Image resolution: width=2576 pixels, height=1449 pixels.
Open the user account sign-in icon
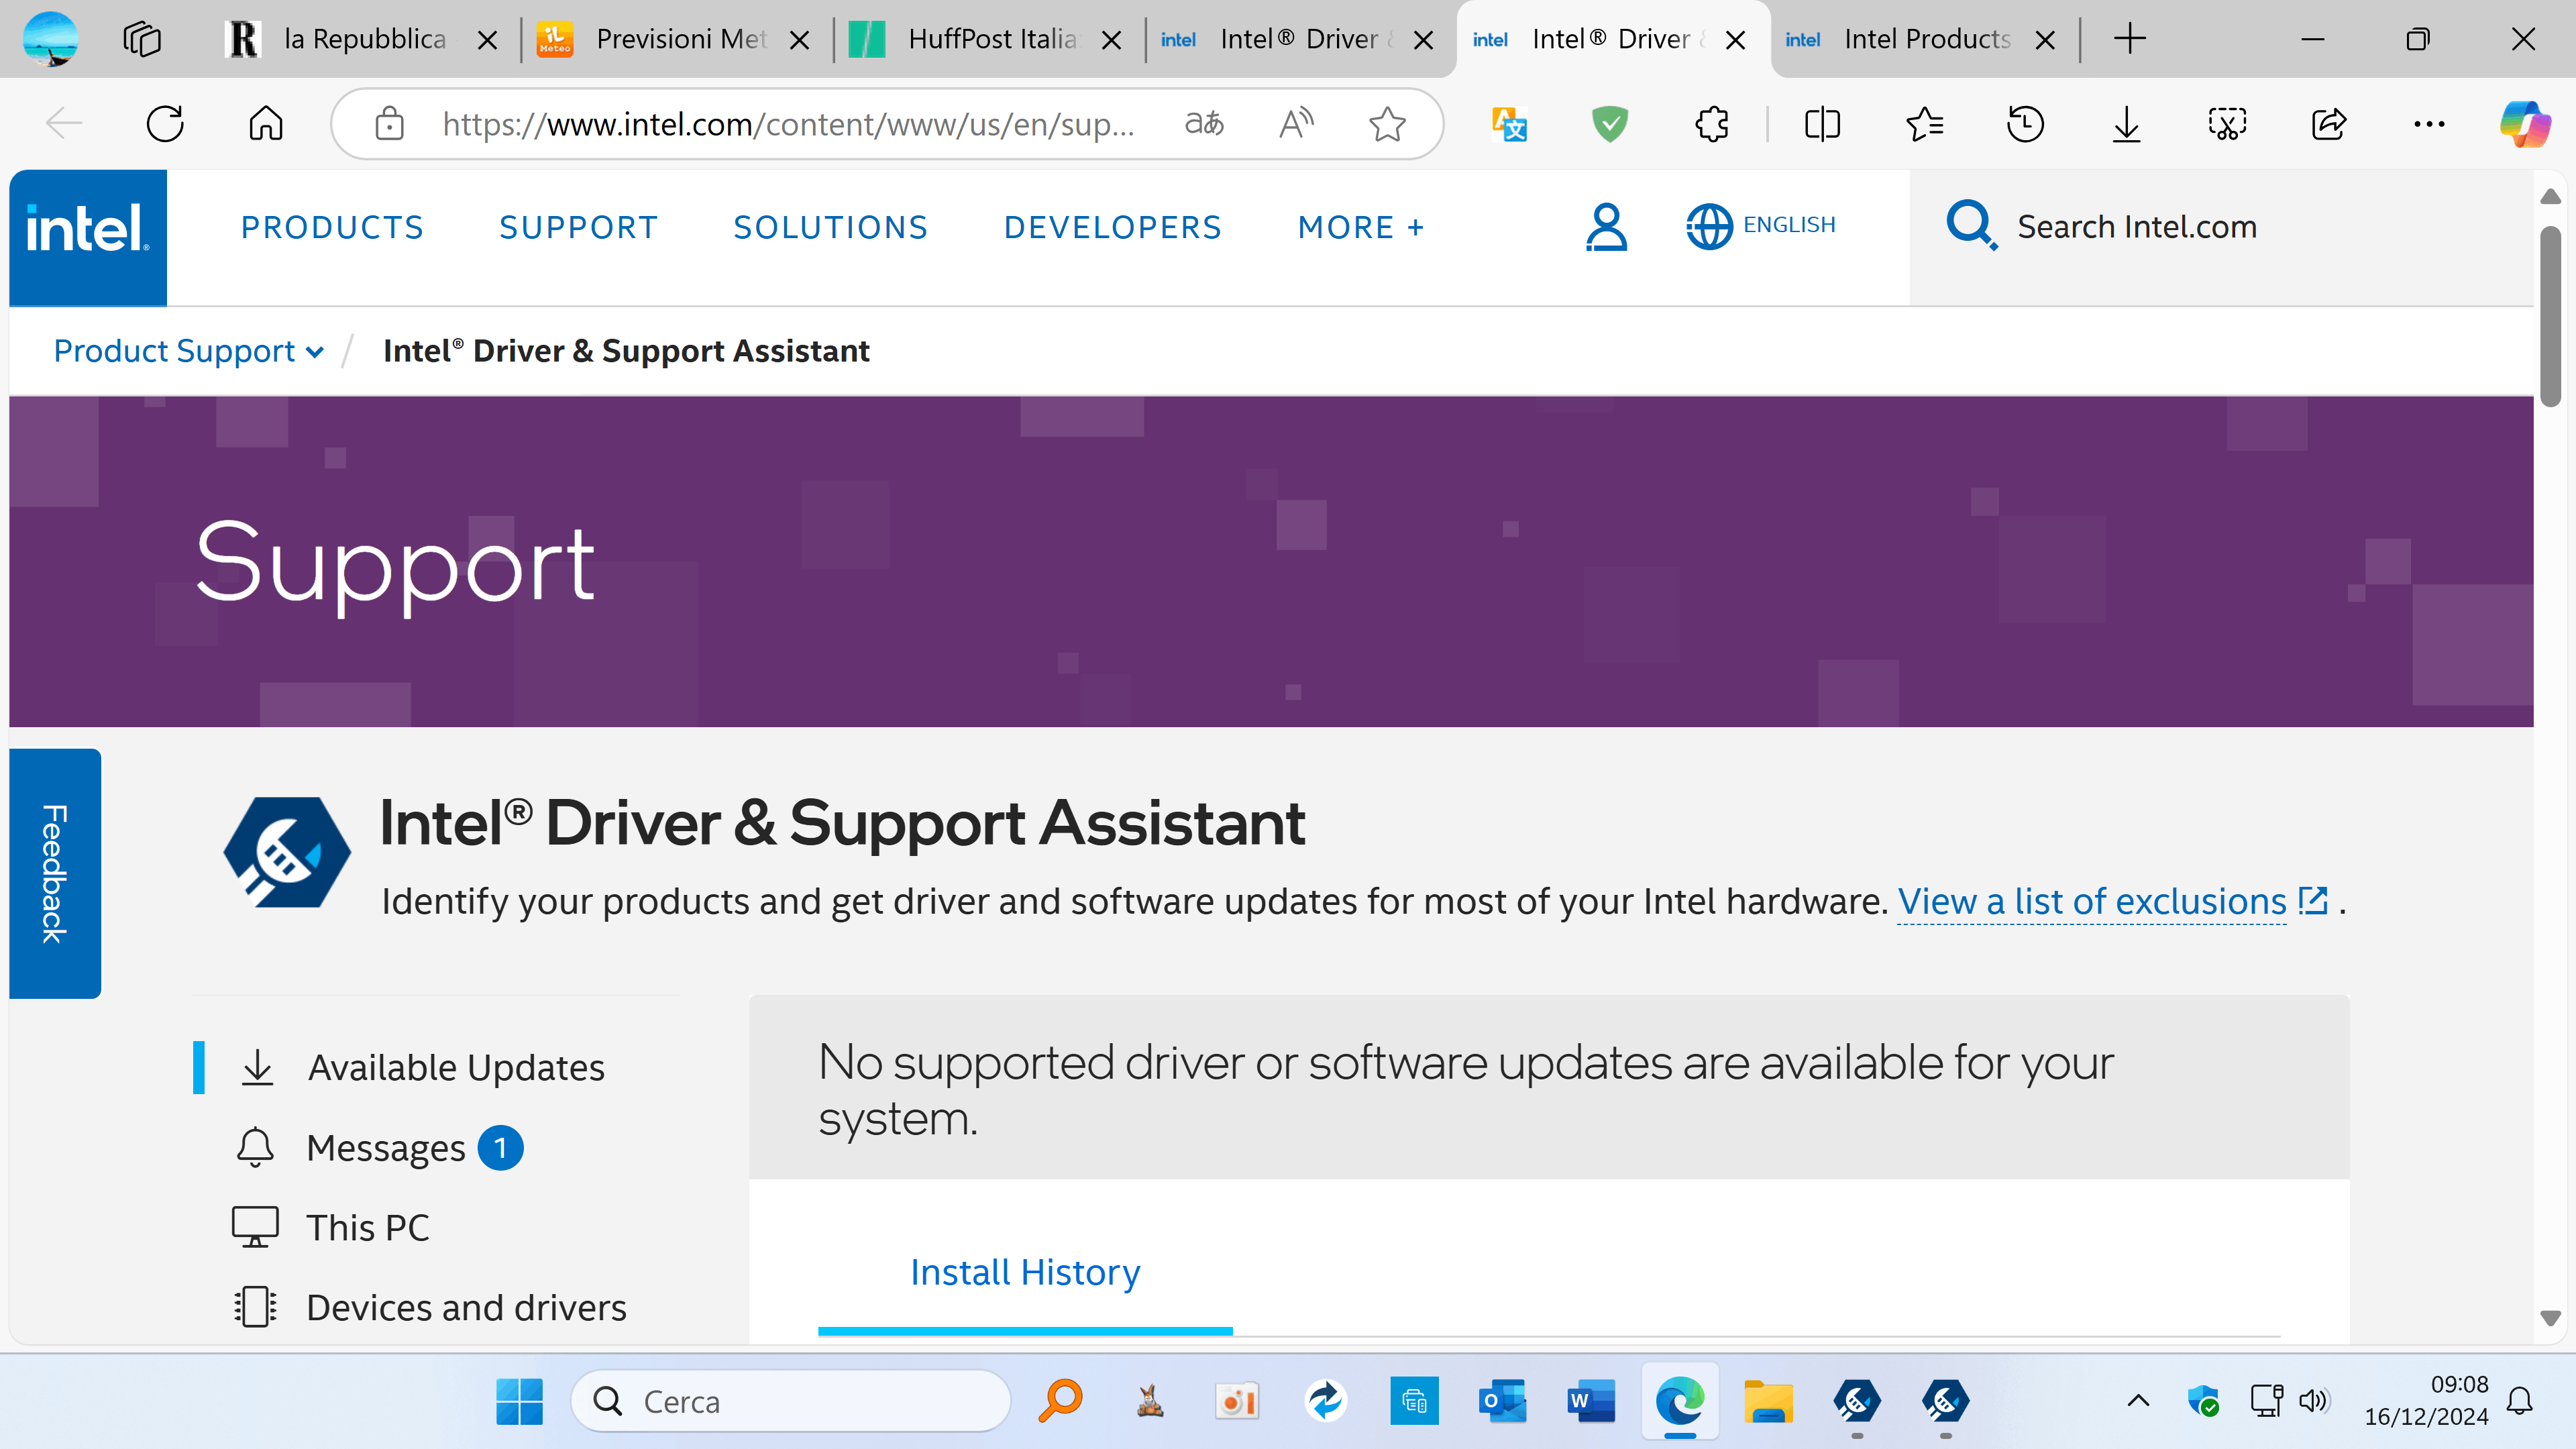tap(1606, 227)
